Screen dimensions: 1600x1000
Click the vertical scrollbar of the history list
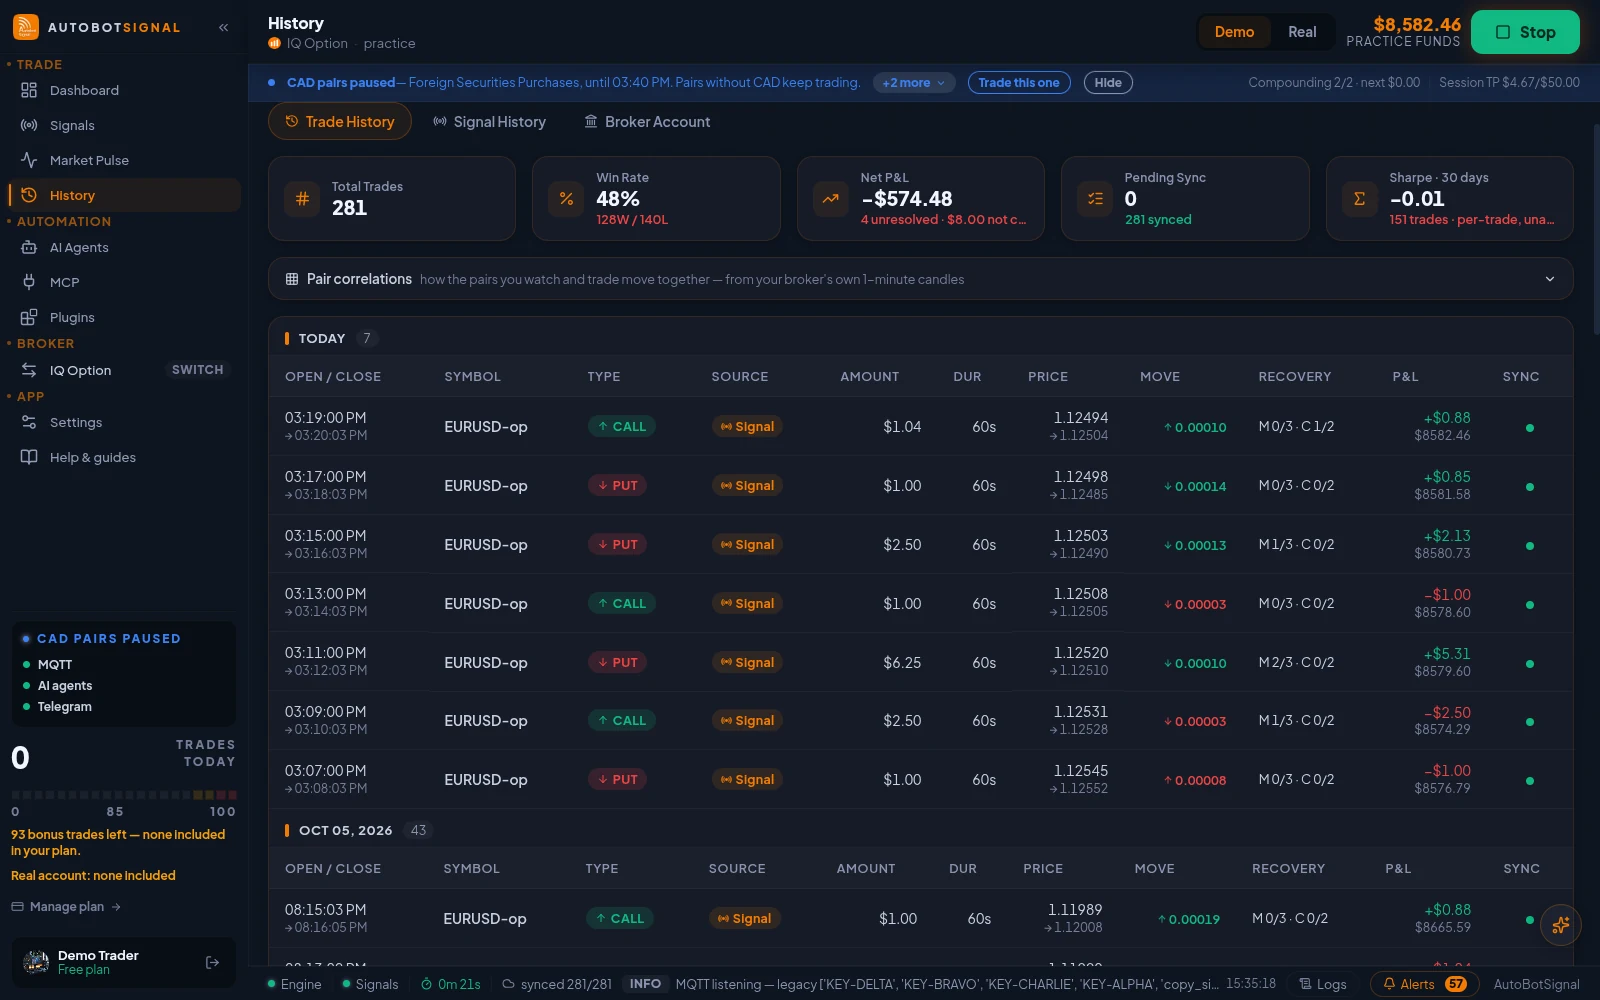(x=1595, y=230)
